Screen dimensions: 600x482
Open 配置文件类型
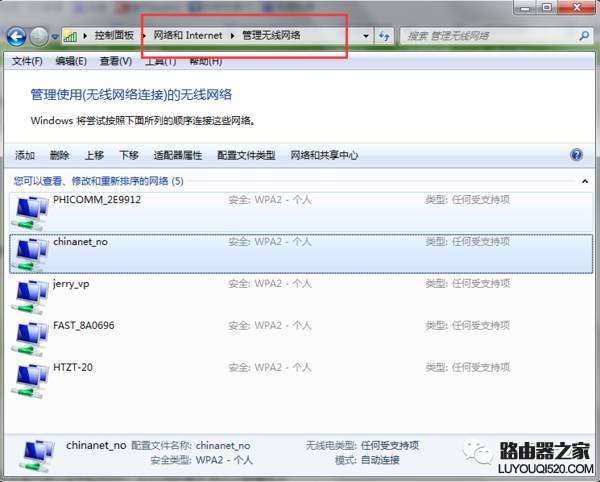(x=246, y=155)
